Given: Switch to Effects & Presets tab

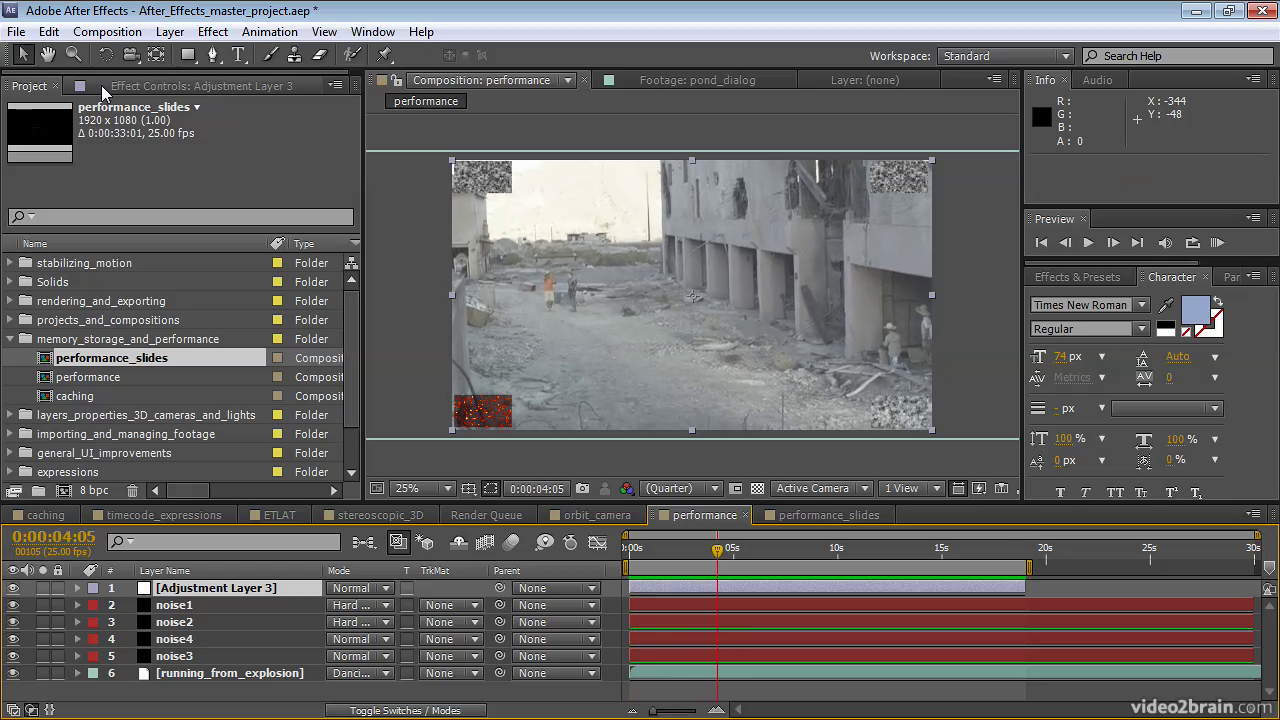Looking at the screenshot, I should (x=1077, y=277).
